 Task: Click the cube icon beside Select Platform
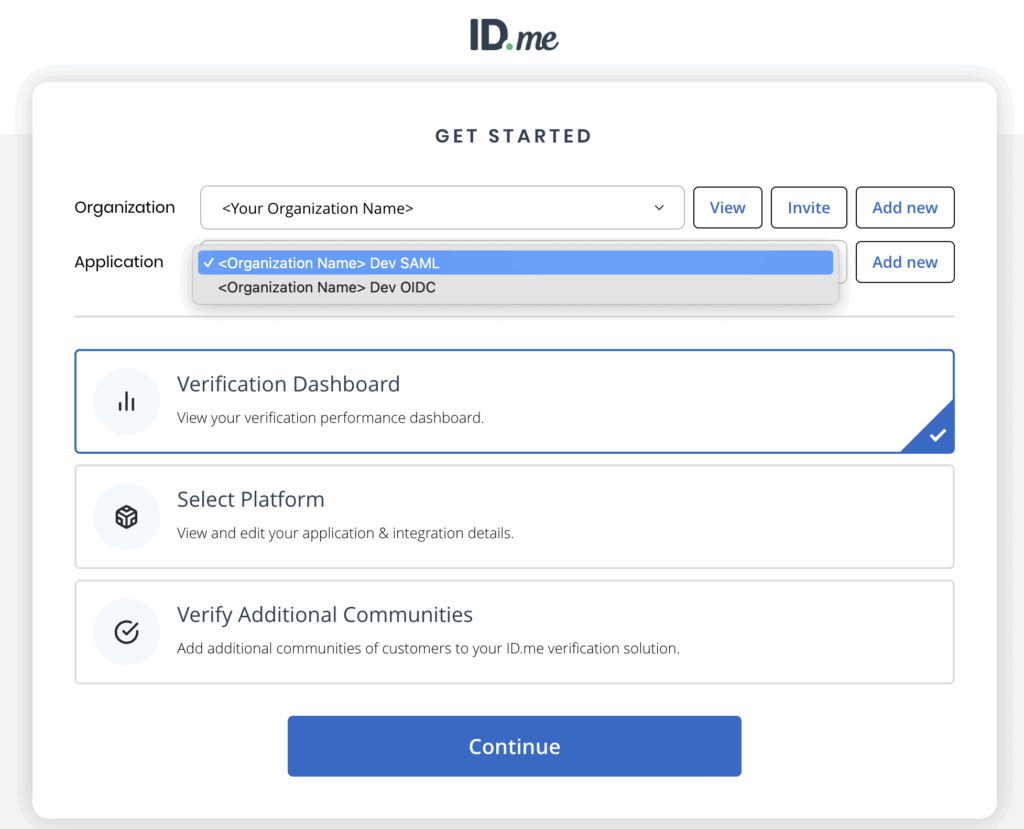click(127, 517)
